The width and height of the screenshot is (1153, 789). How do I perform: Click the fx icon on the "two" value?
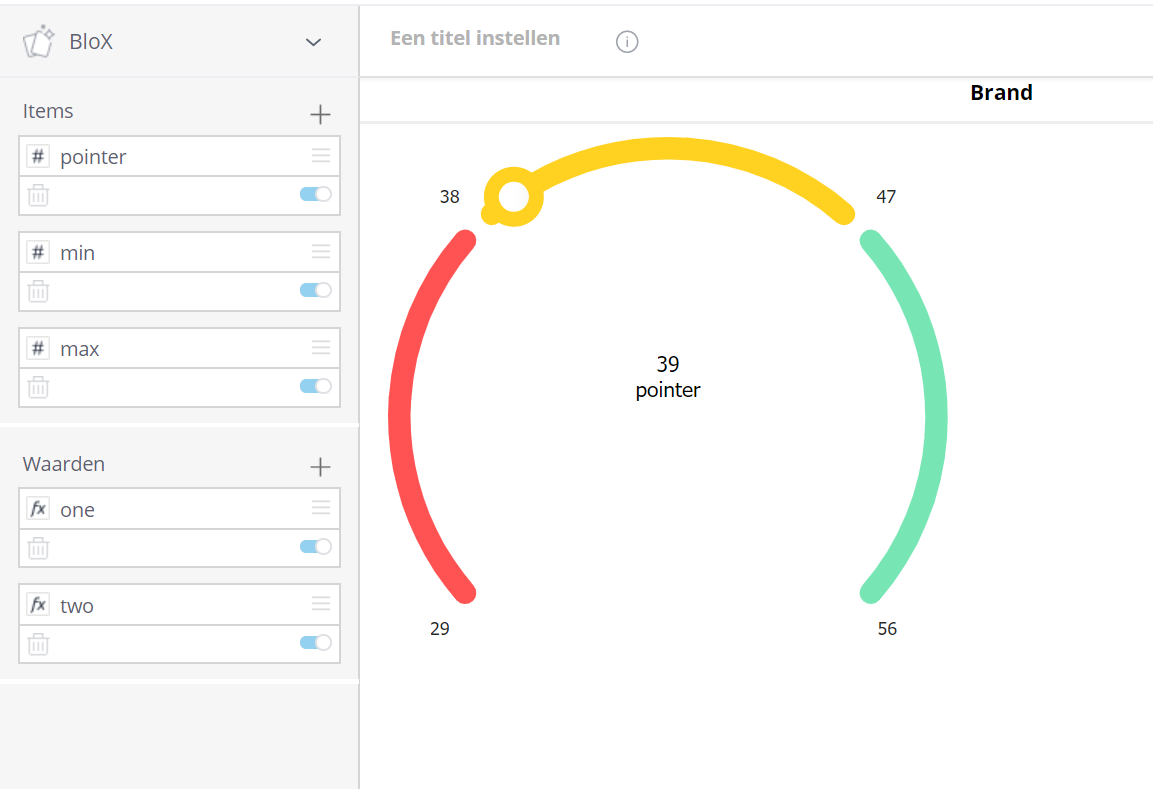(x=38, y=604)
